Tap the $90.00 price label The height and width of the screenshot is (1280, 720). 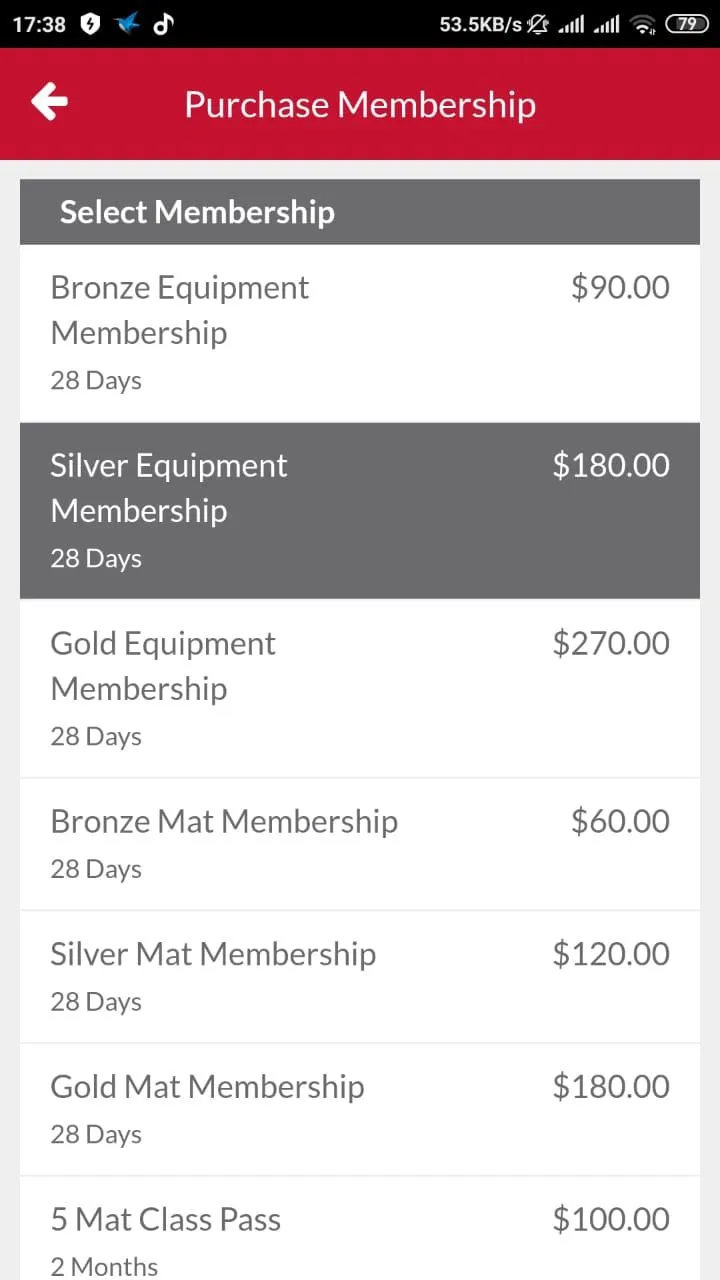pos(620,287)
